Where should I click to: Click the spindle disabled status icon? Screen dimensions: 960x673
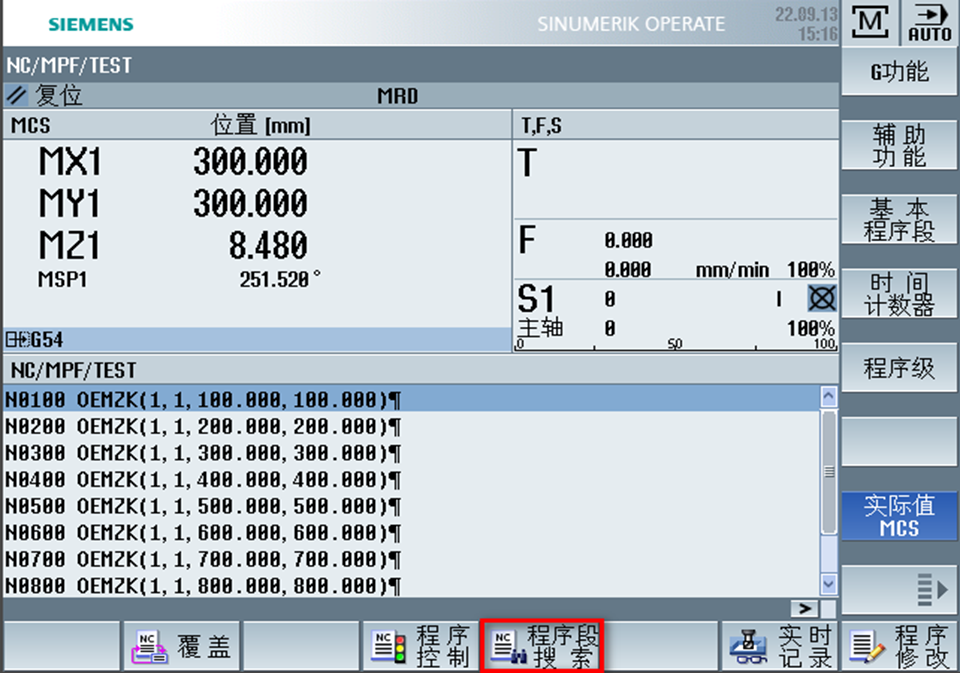(x=822, y=299)
